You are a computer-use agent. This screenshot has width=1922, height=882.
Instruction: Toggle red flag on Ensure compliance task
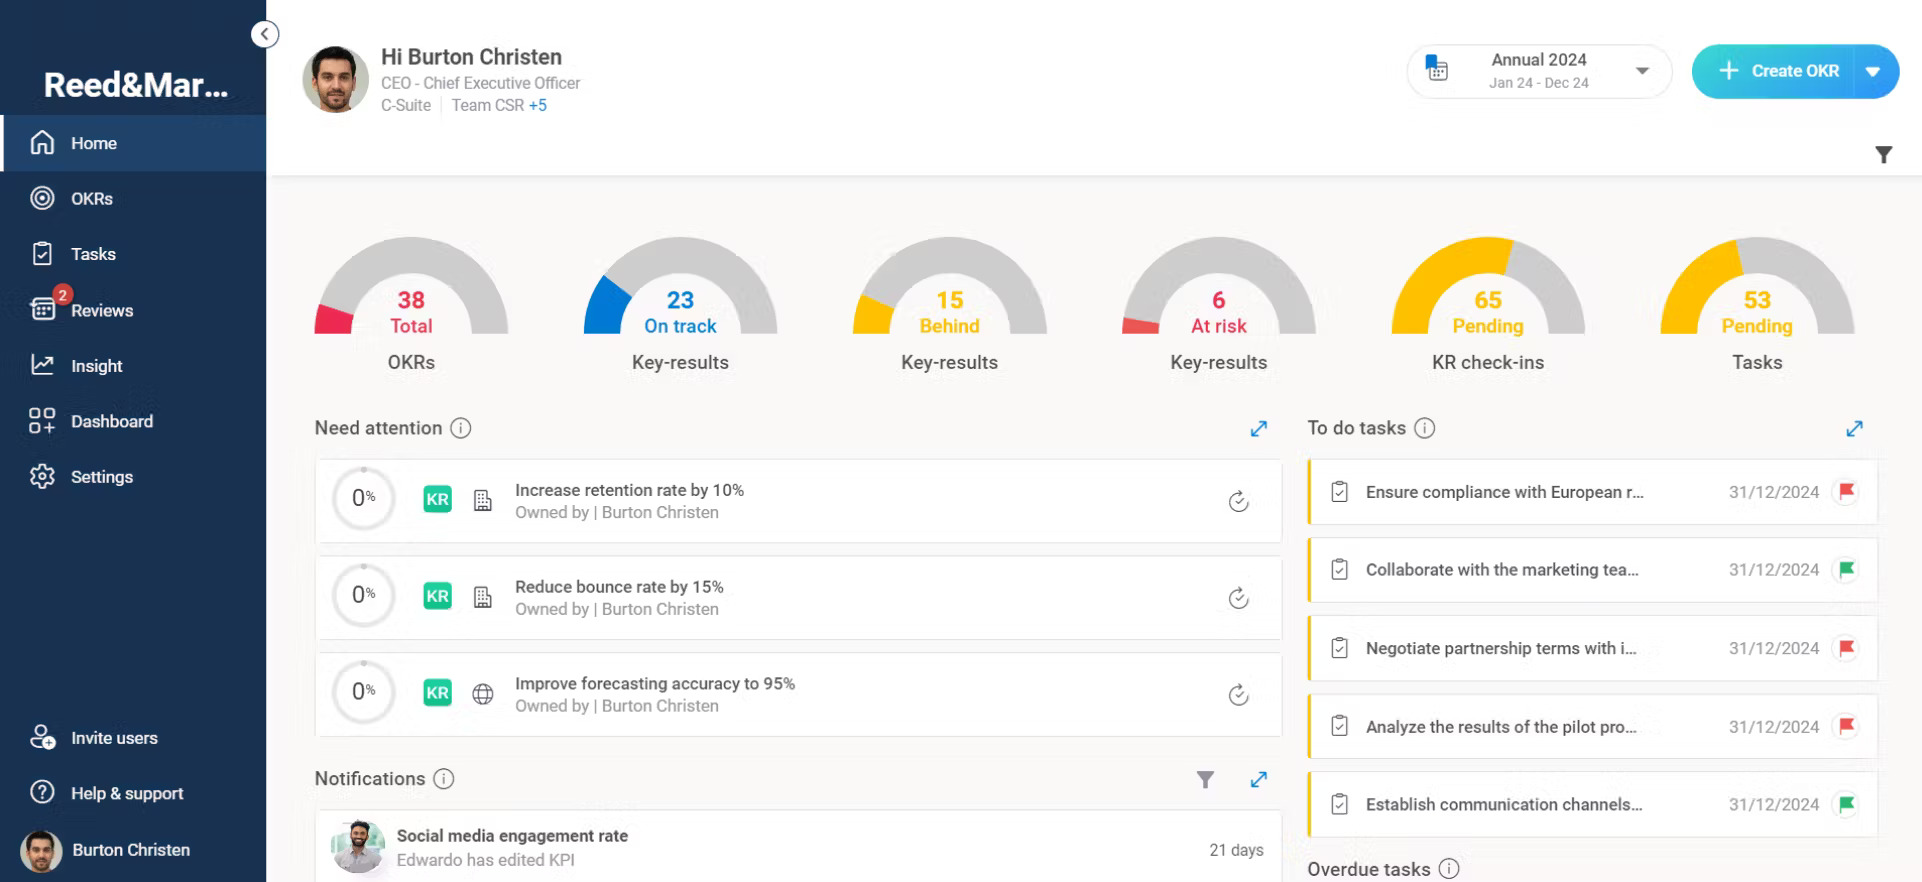click(x=1846, y=492)
